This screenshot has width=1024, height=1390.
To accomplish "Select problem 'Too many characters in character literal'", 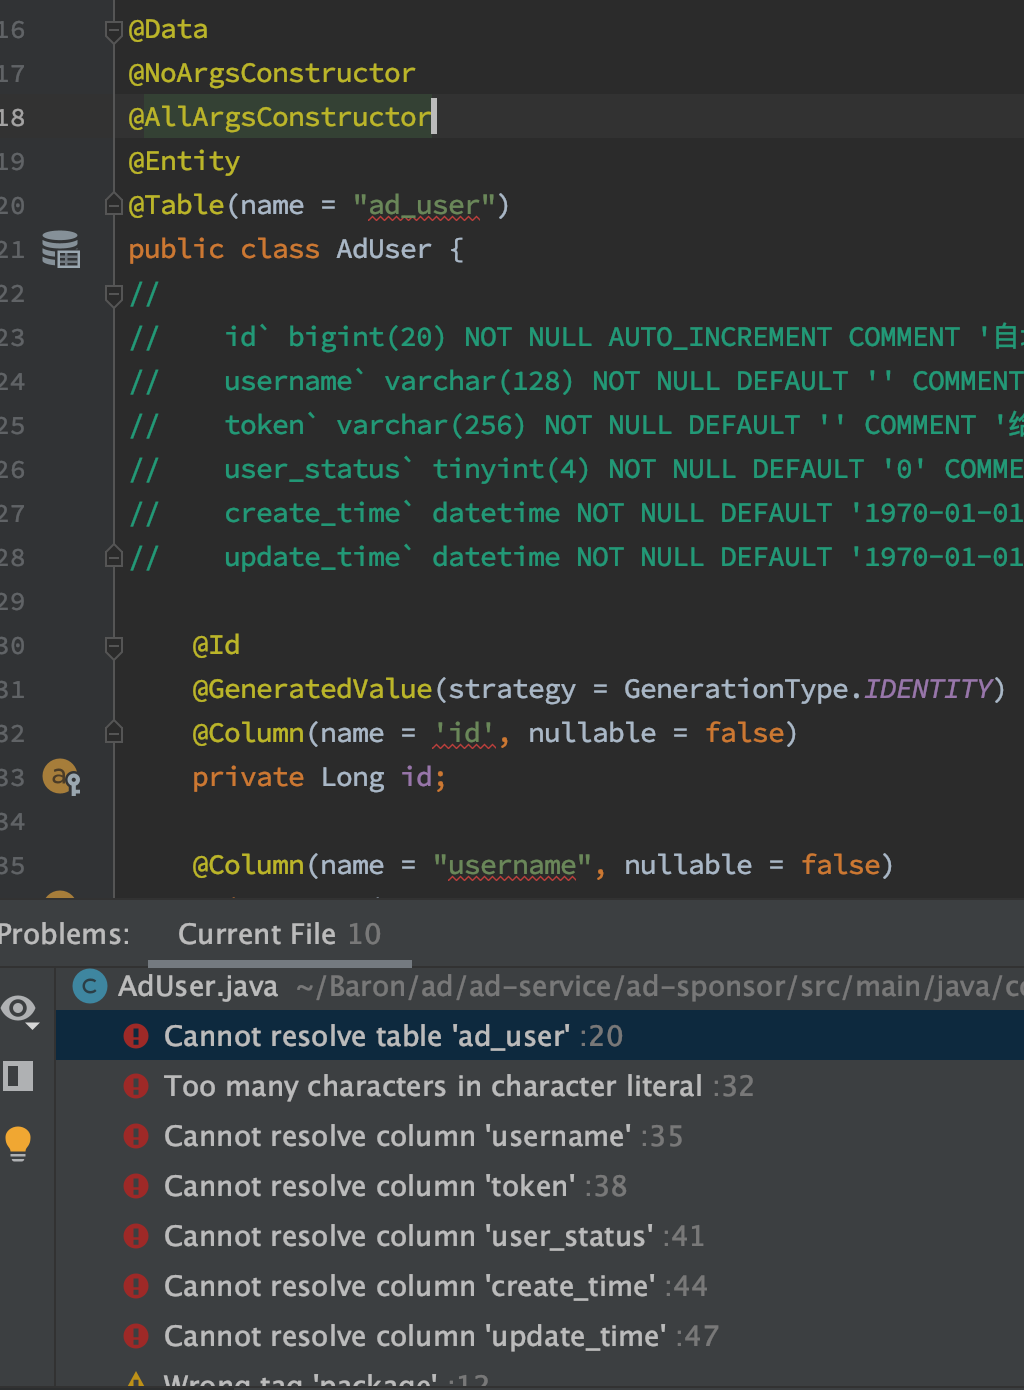I will point(540,1086).
